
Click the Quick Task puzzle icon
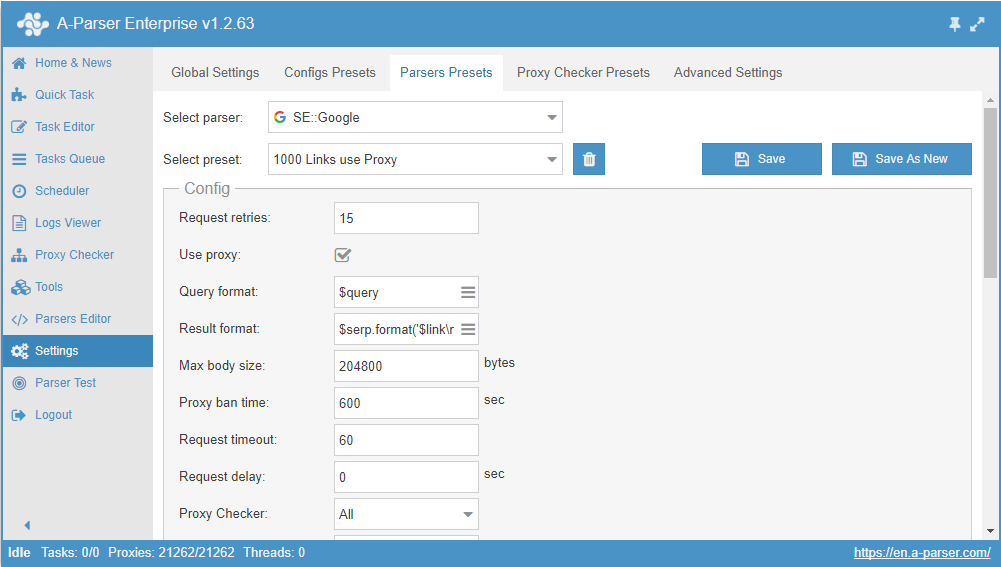(x=19, y=95)
